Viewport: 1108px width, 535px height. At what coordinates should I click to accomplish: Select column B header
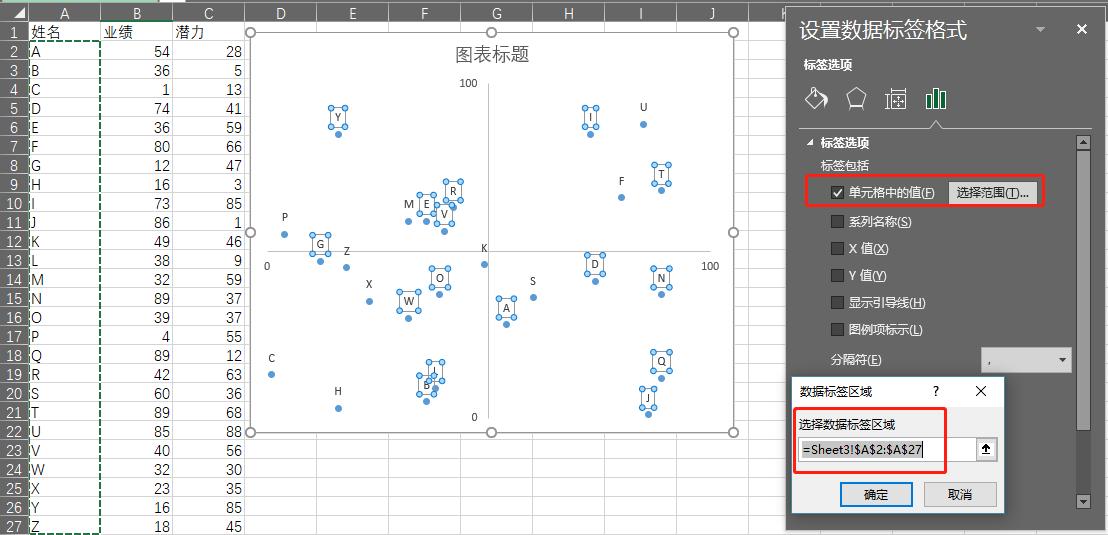pyautogui.click(x=136, y=12)
